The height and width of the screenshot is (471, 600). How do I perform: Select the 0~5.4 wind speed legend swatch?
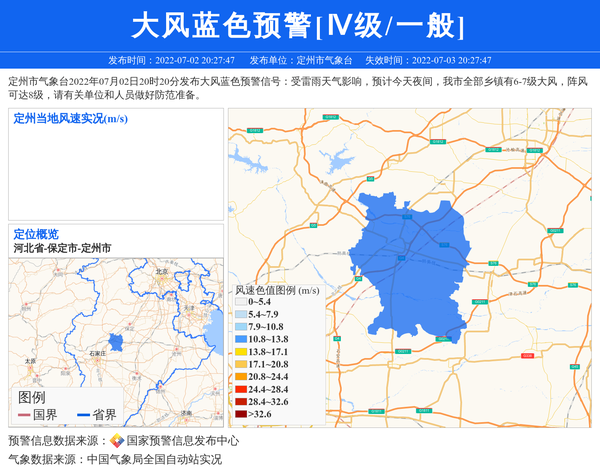[x=240, y=301]
